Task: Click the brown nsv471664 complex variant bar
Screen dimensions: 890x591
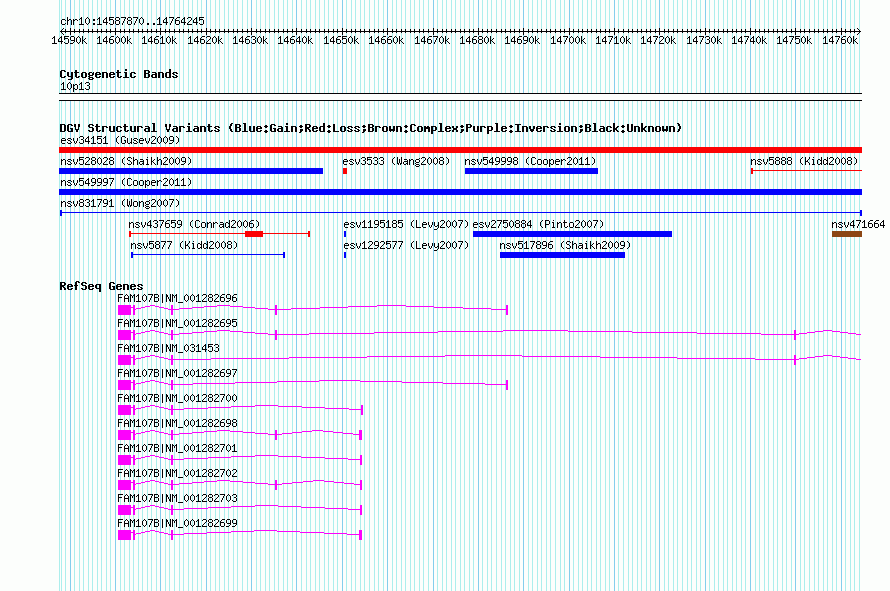Action: click(847, 234)
